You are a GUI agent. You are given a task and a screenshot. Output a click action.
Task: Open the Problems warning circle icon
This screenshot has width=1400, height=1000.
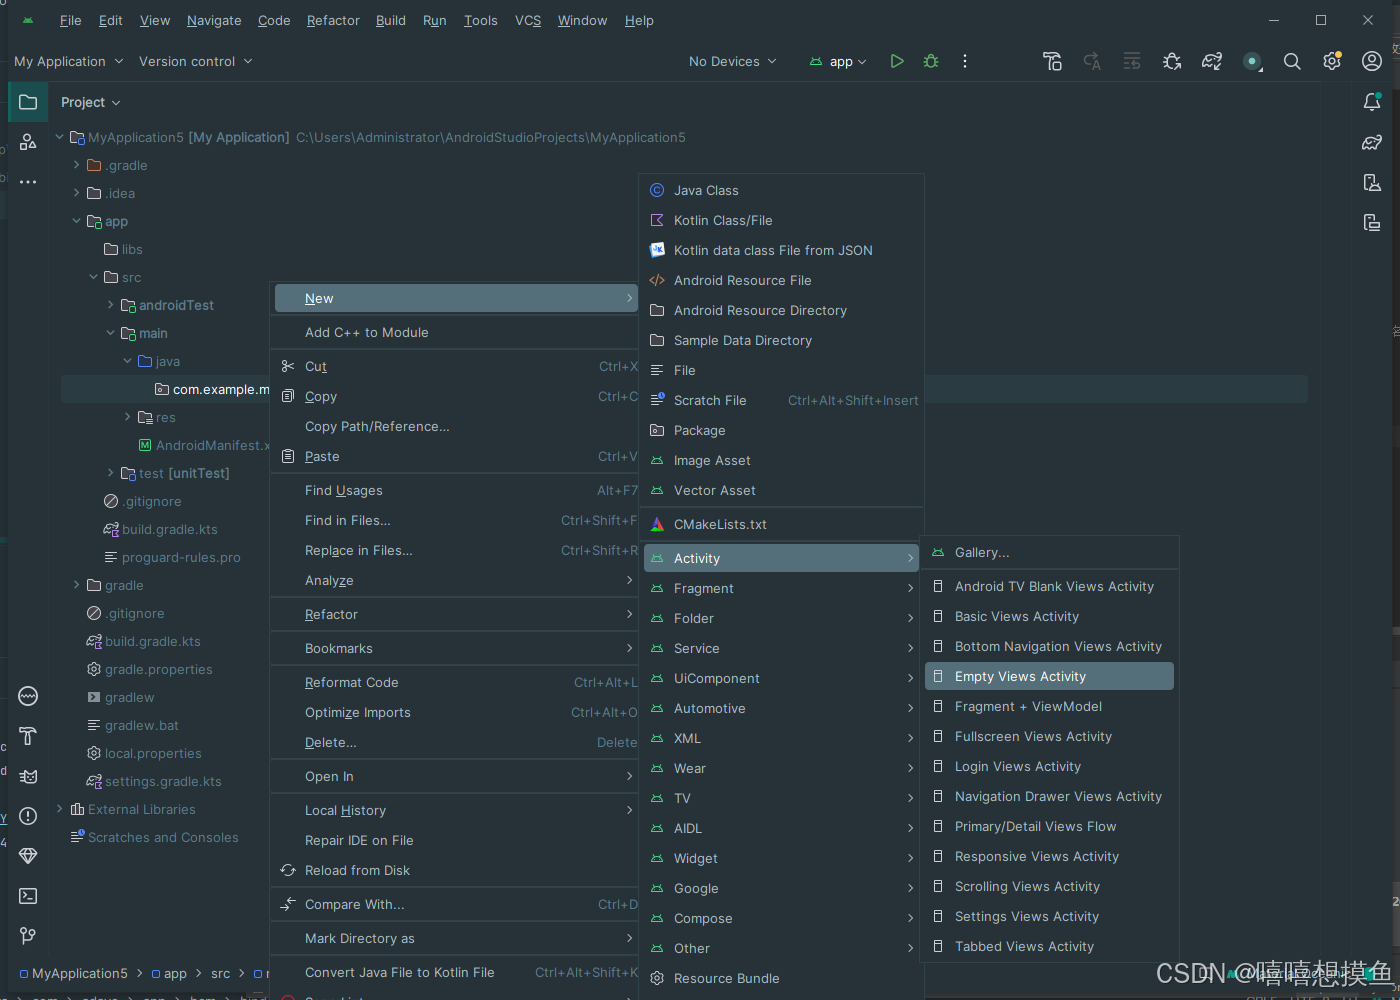pos(28,816)
